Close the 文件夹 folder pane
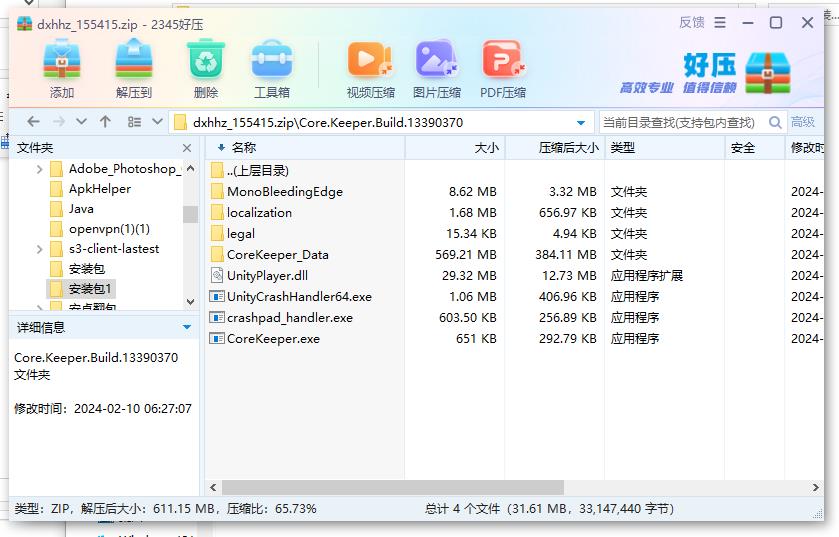839x537 pixels. (x=187, y=148)
